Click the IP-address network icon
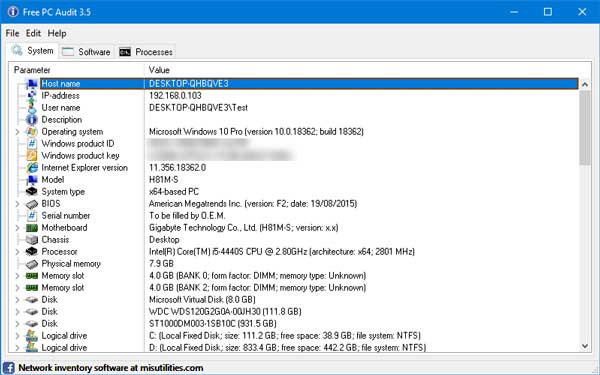 (32, 96)
